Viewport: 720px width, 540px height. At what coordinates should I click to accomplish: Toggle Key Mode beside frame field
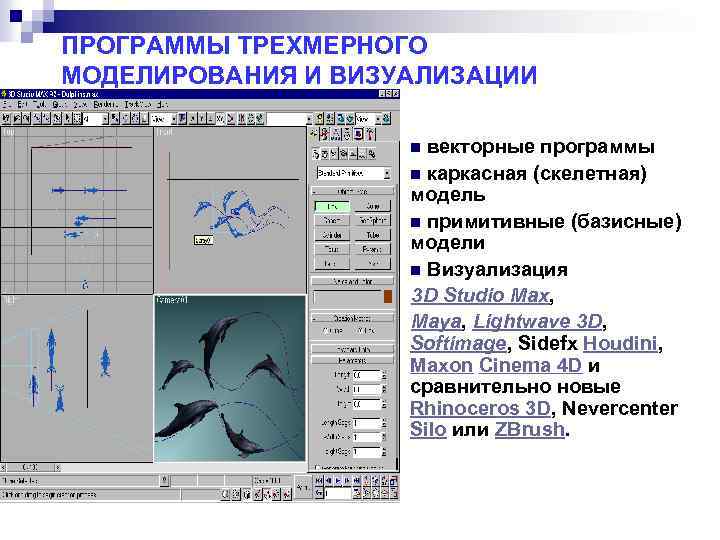[x=319, y=494]
